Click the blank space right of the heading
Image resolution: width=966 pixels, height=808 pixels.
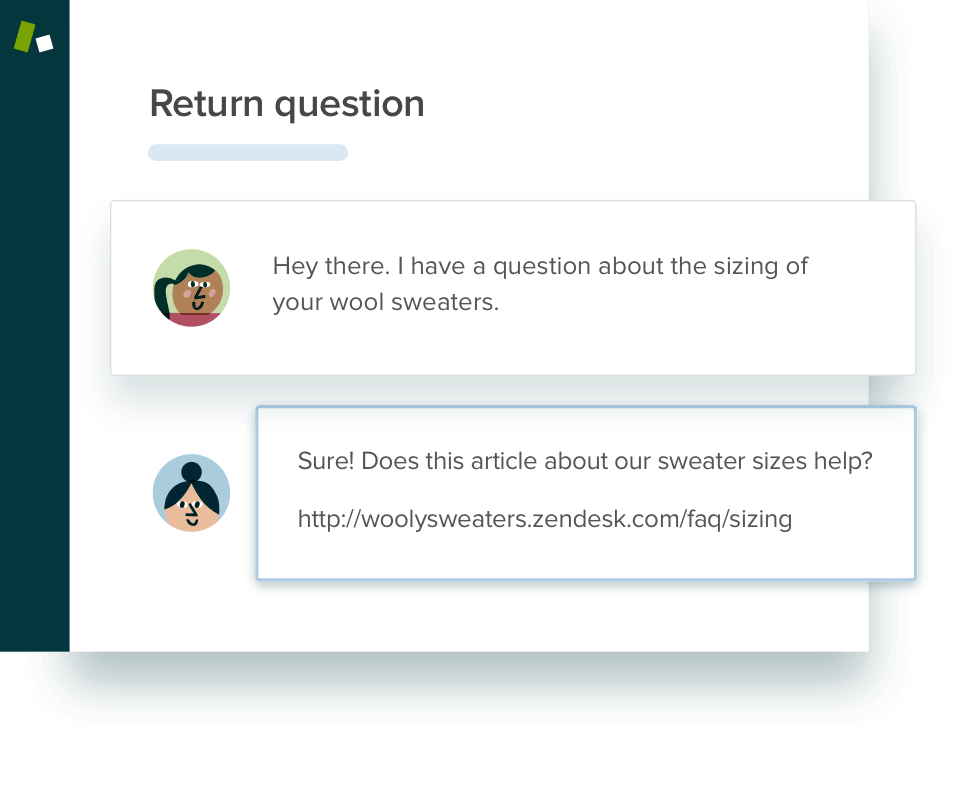click(640, 104)
